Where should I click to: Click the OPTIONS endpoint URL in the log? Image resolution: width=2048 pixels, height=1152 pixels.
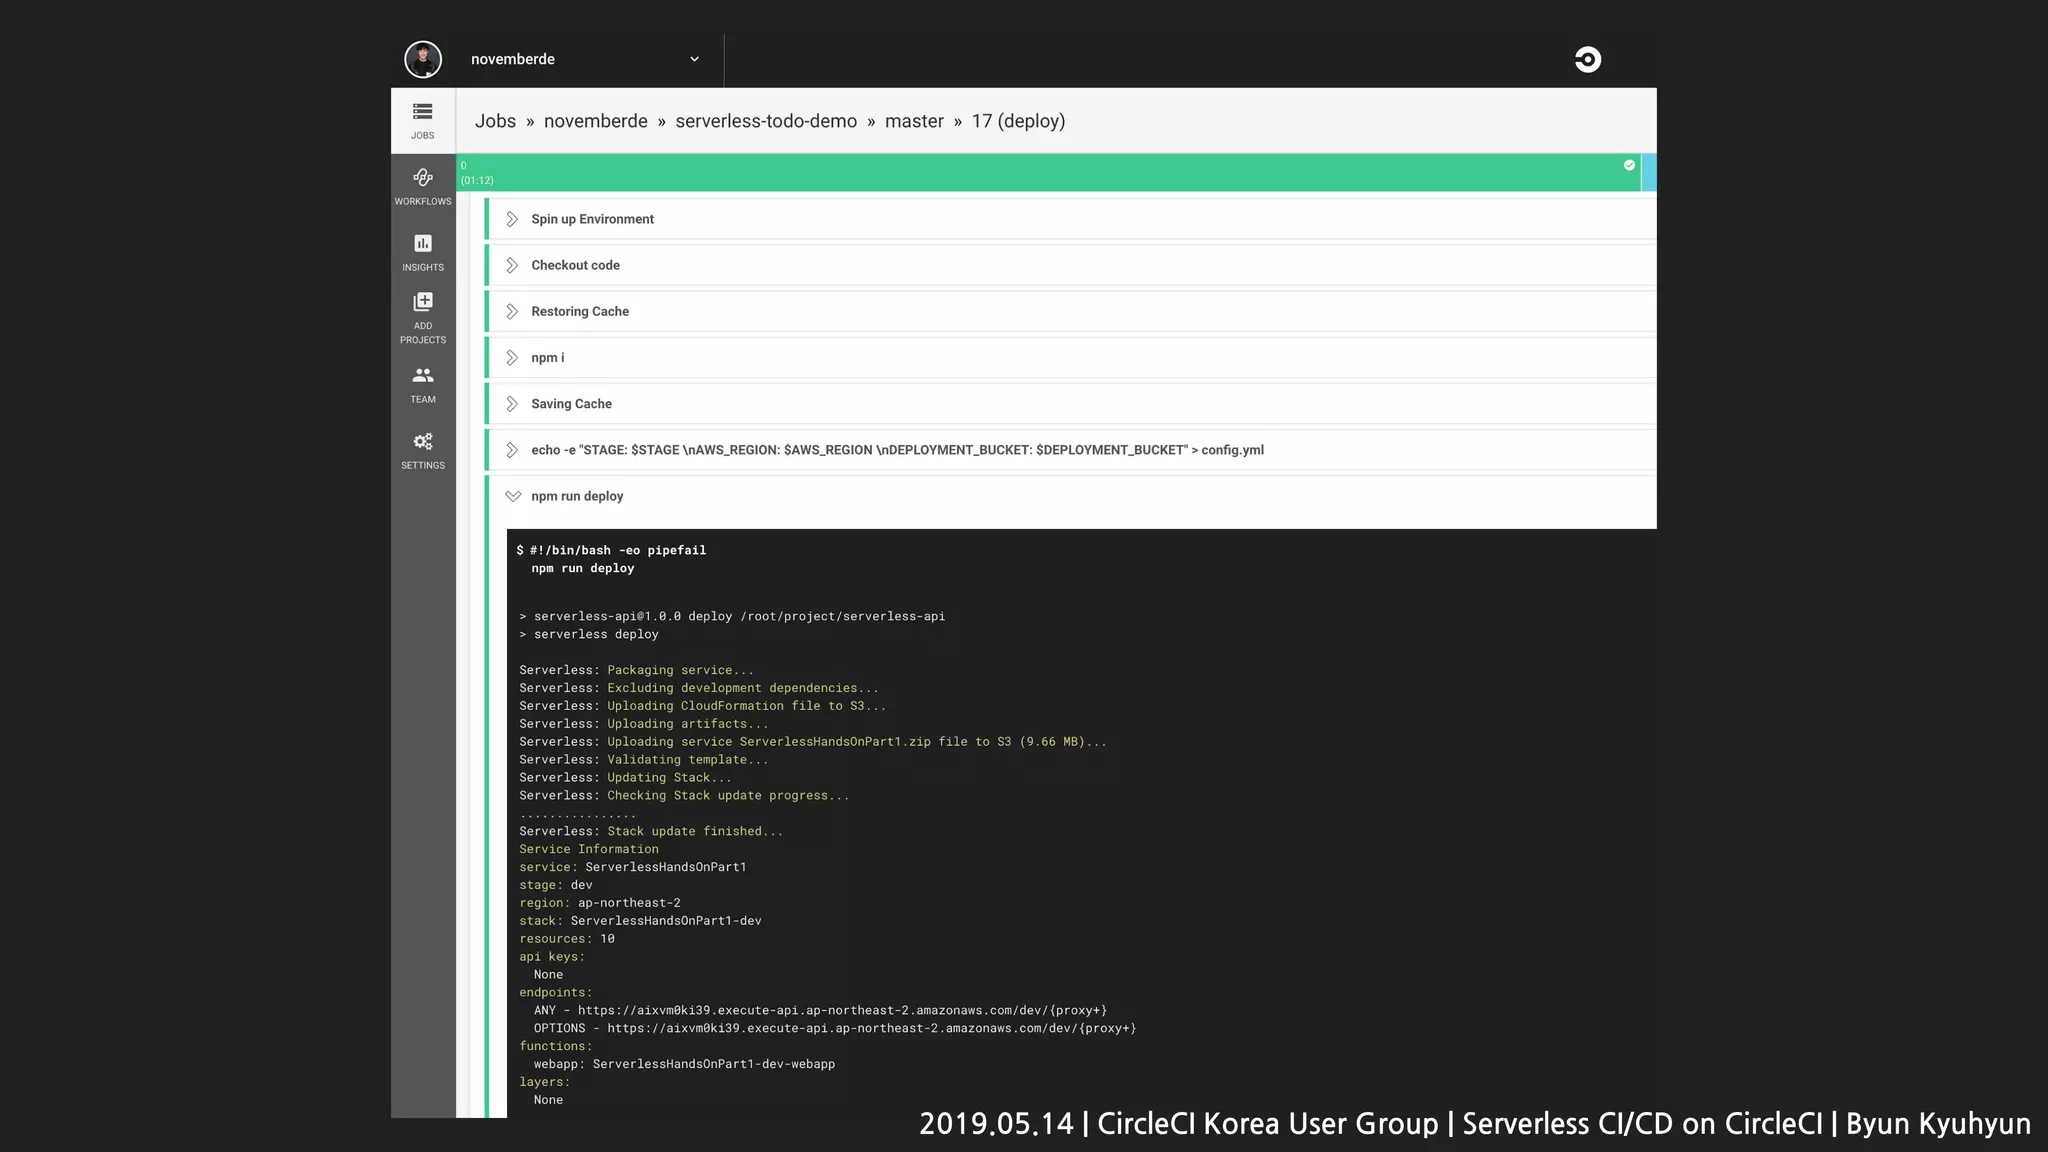click(x=871, y=1028)
